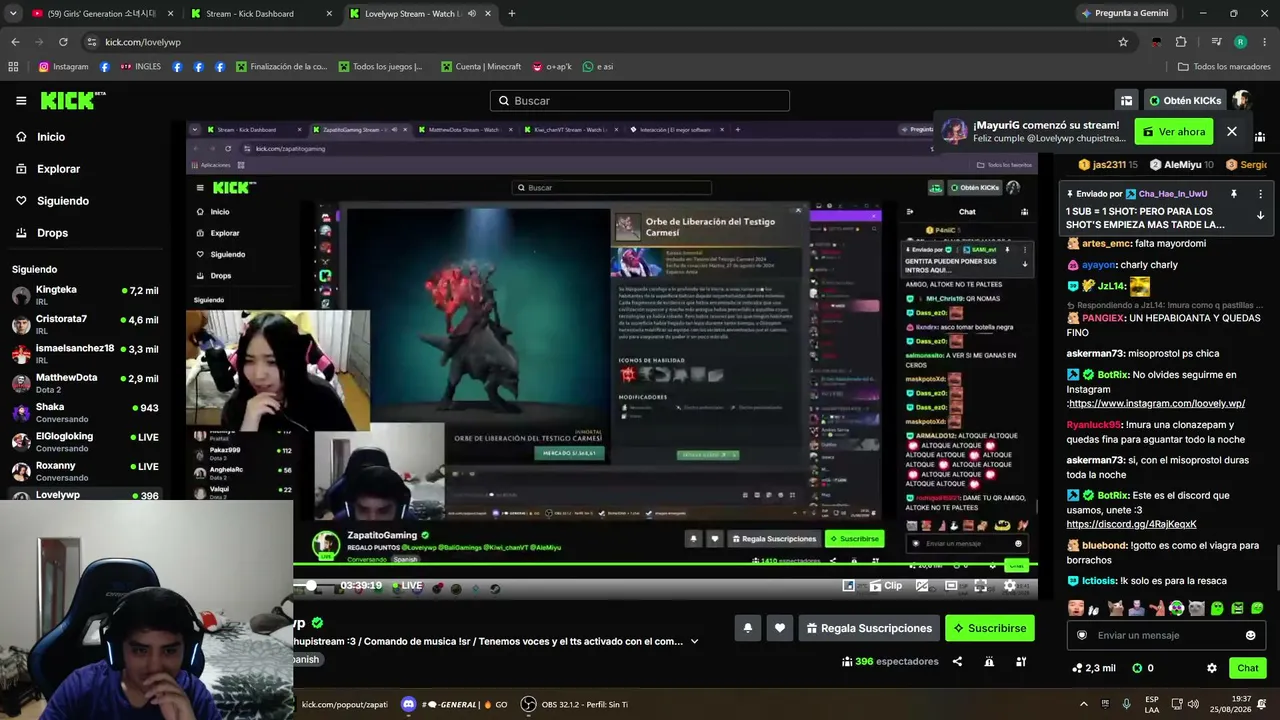
Task: Toggle fullscreen in the video player
Action: point(980,586)
